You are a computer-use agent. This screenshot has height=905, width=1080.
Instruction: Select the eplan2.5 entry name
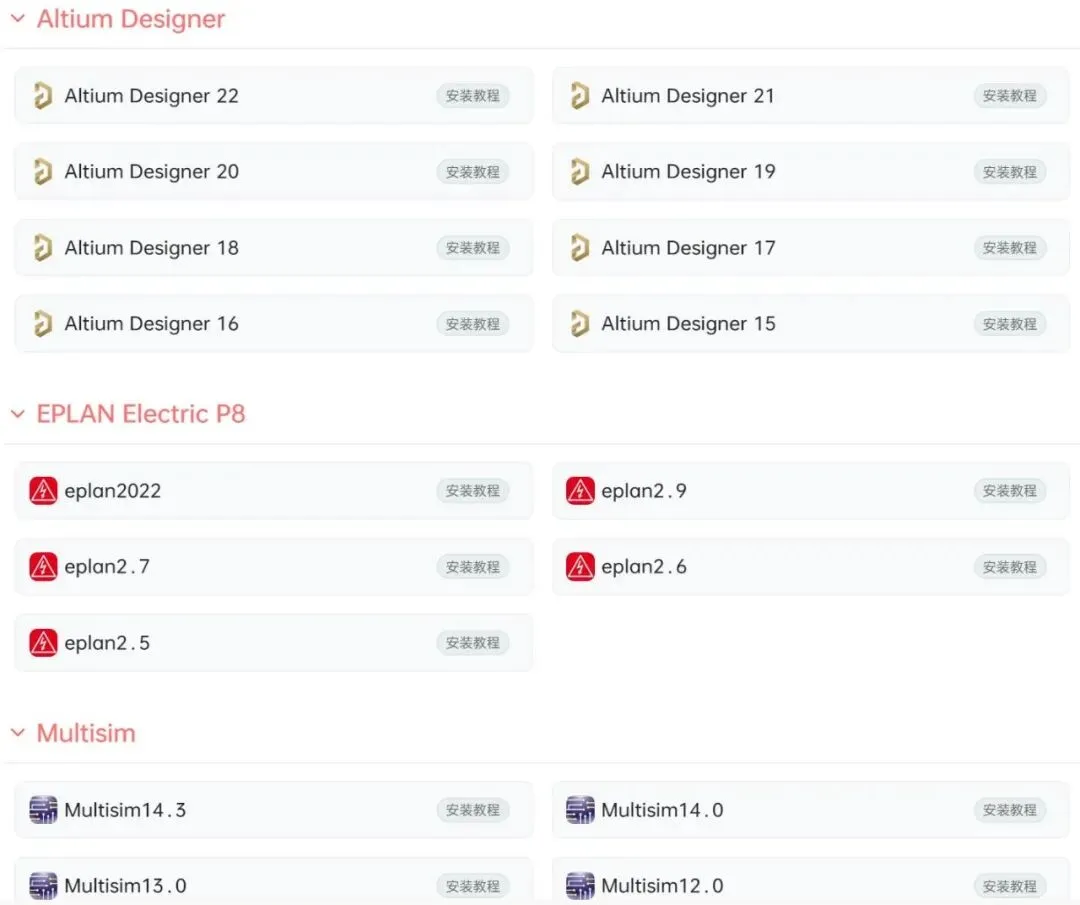coord(107,643)
